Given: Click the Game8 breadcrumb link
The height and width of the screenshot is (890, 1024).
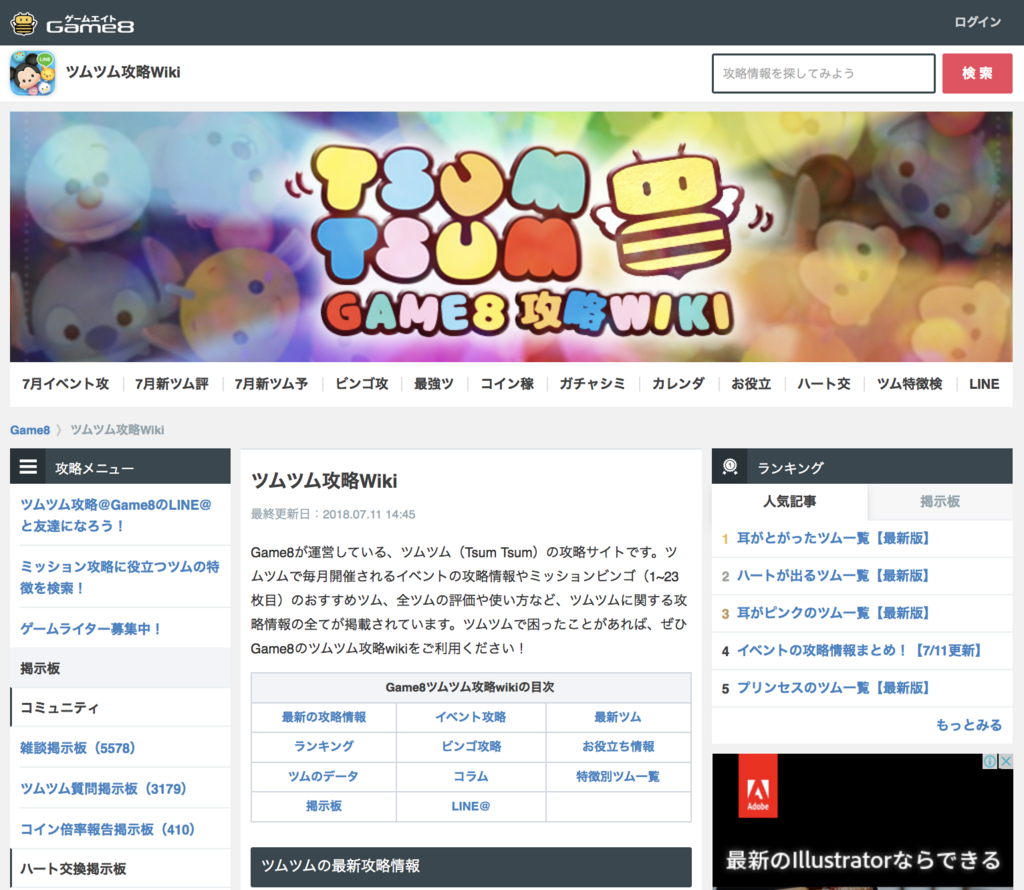Looking at the screenshot, I should coord(30,430).
